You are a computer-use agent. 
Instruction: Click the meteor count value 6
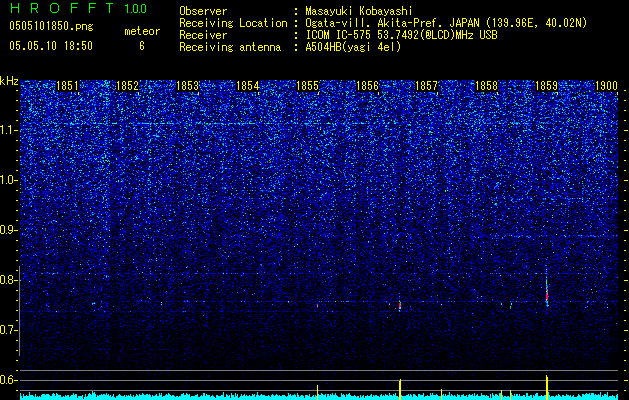[x=142, y=46]
